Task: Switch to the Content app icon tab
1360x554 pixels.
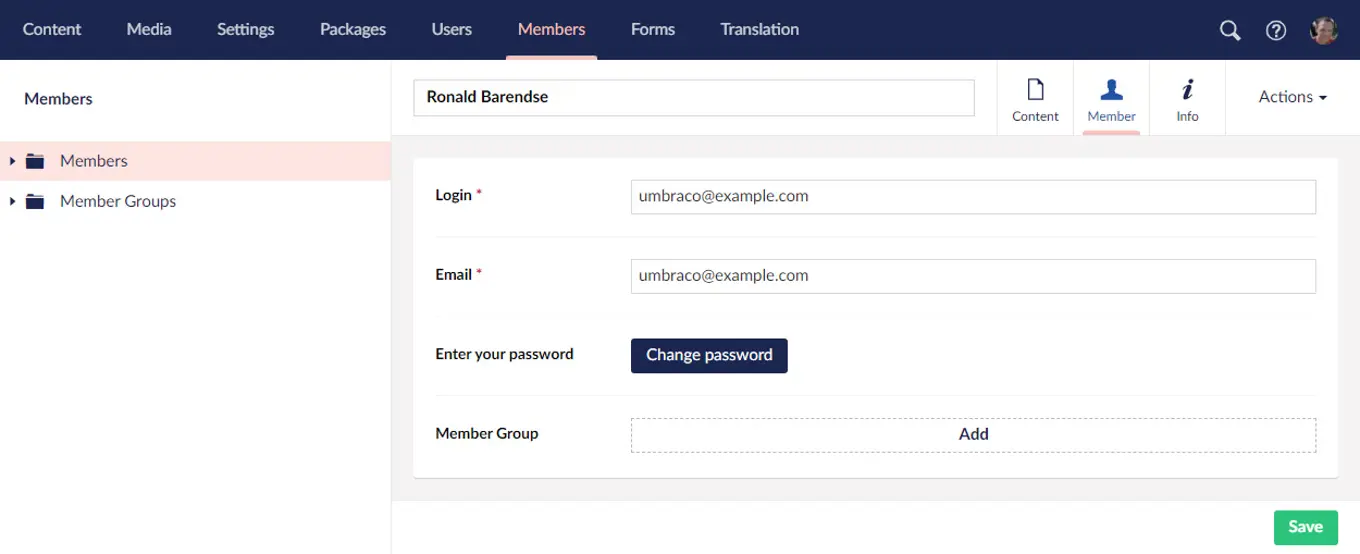Action: [x=1035, y=98]
